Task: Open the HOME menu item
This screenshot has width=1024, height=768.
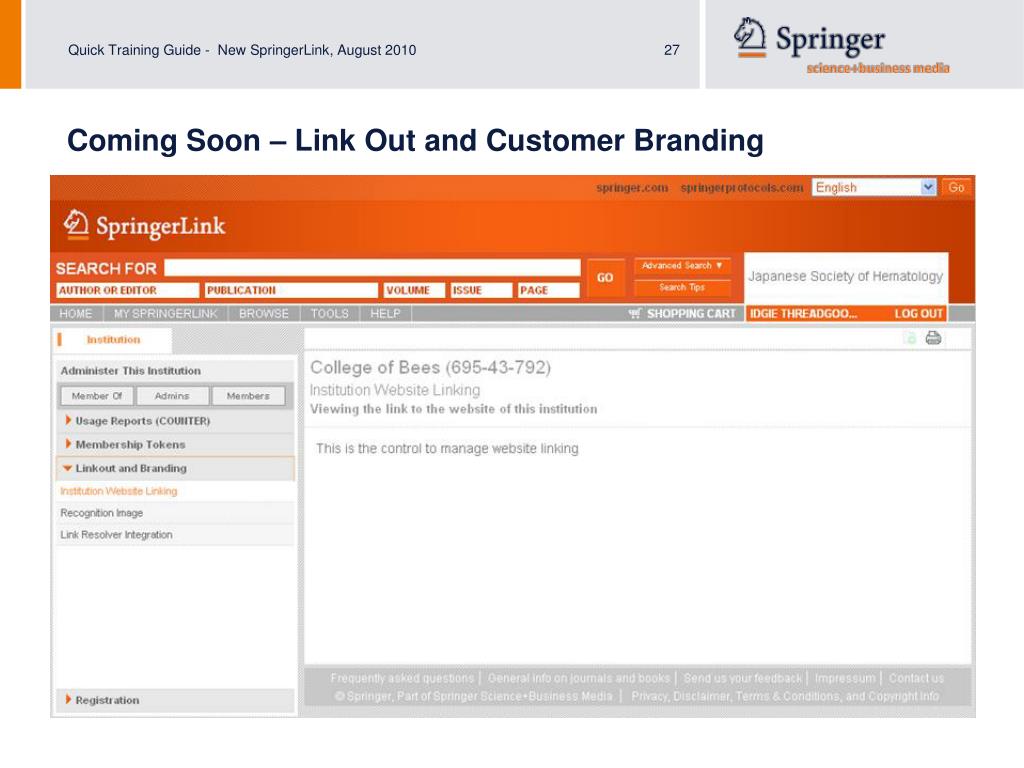Action: 76,313
